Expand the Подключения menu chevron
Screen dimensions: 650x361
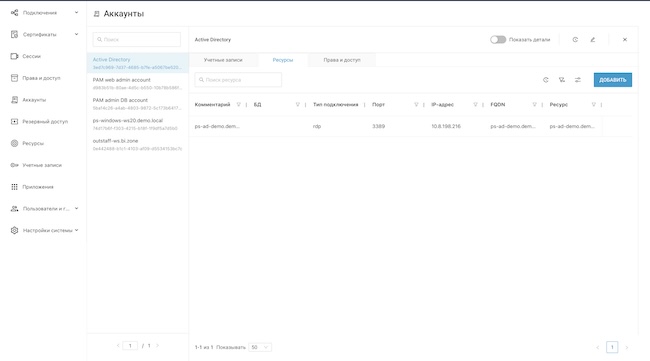[x=76, y=12]
